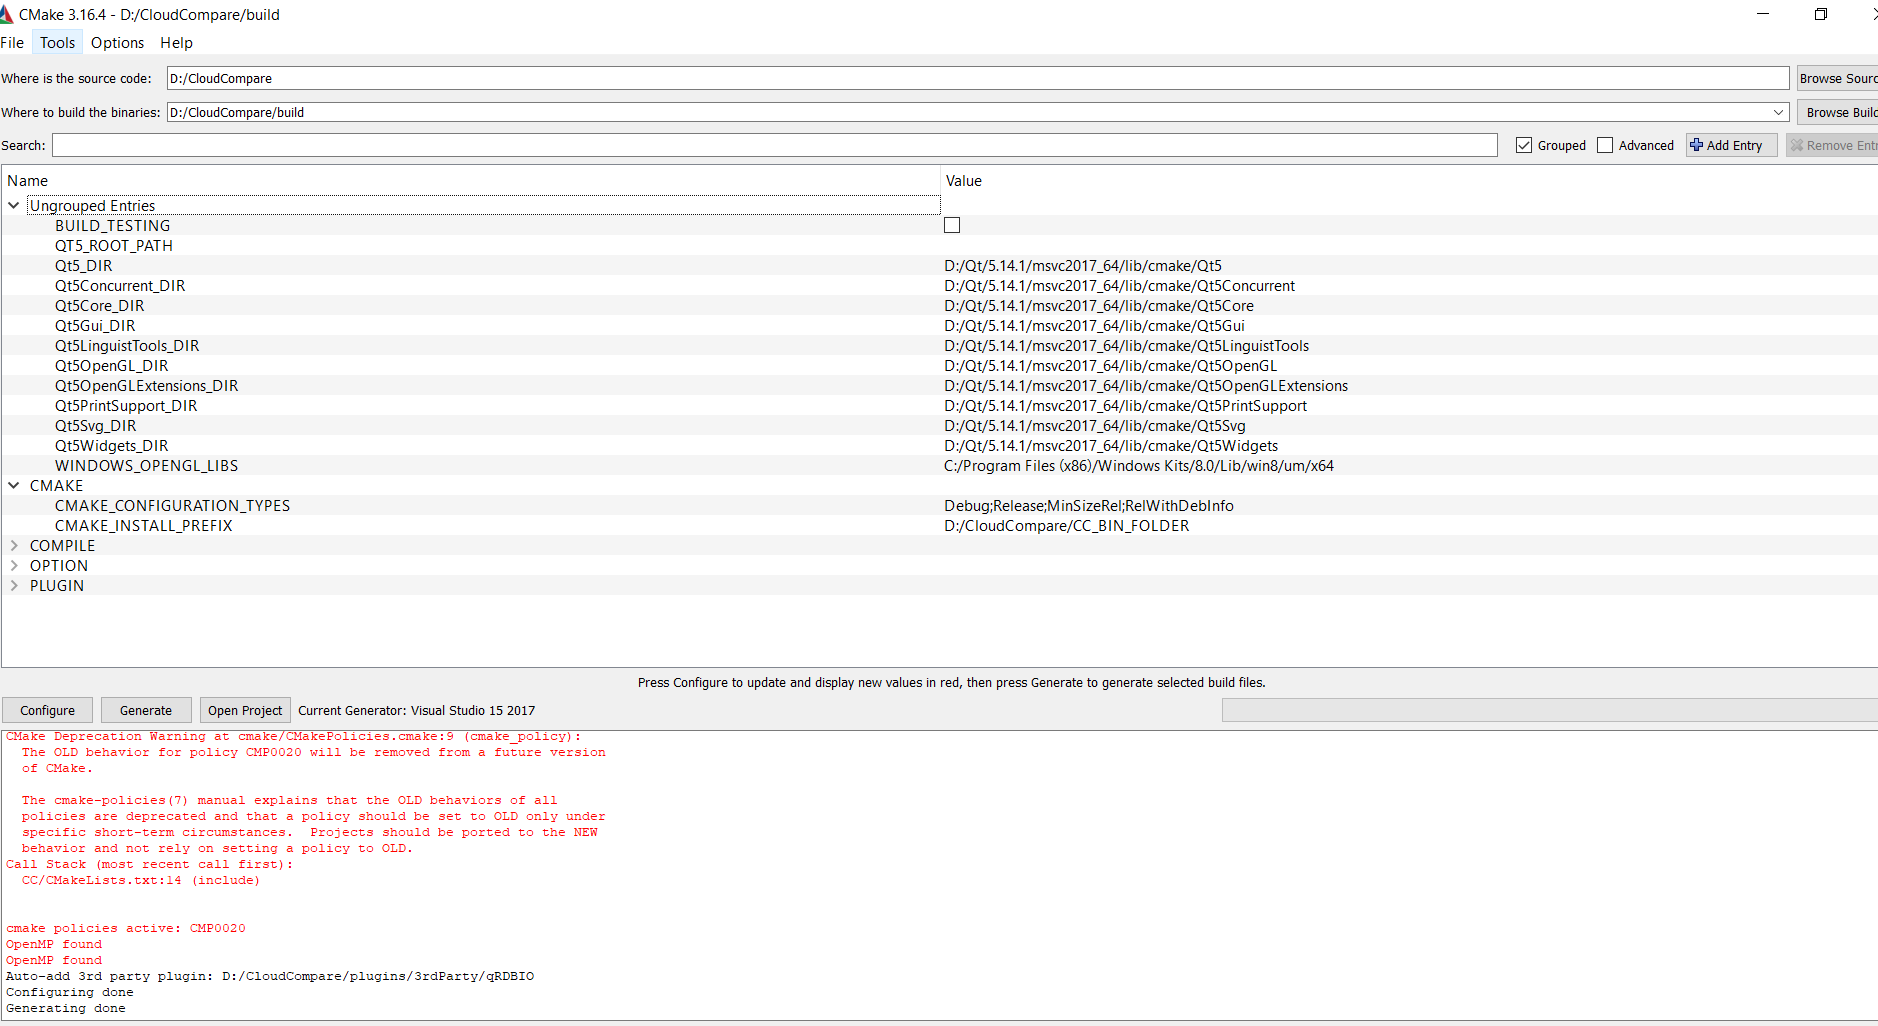
Task: Click the Open Project button
Action: point(245,710)
